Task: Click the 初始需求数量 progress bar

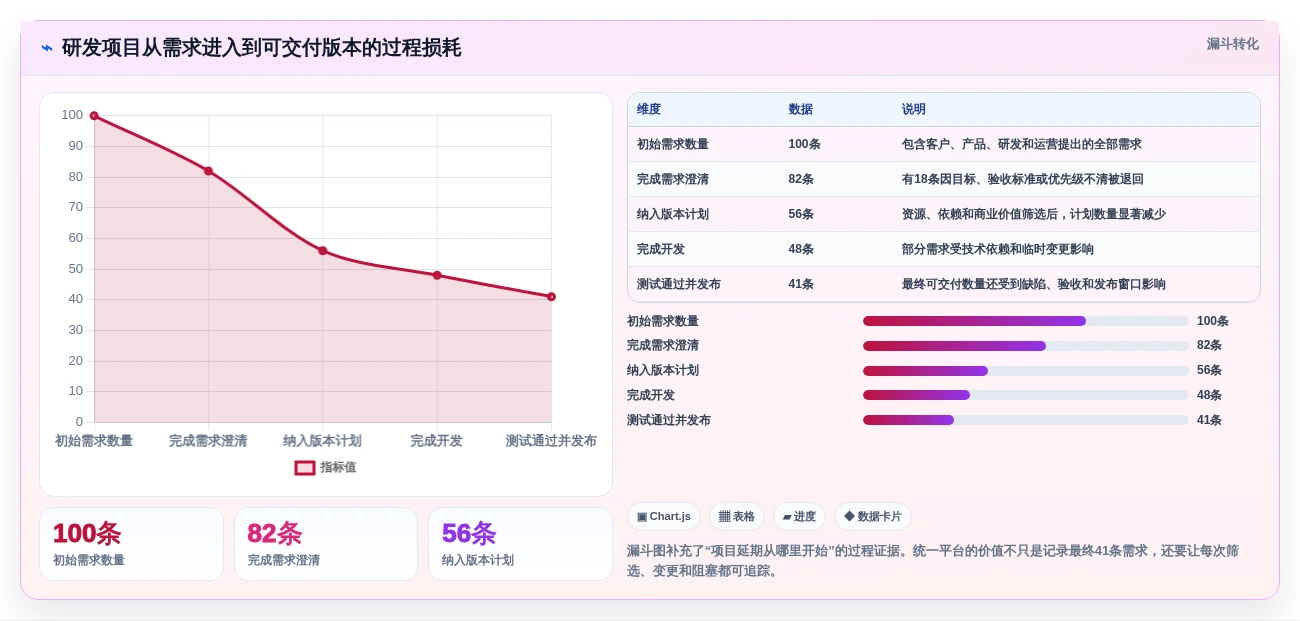Action: (1026, 321)
